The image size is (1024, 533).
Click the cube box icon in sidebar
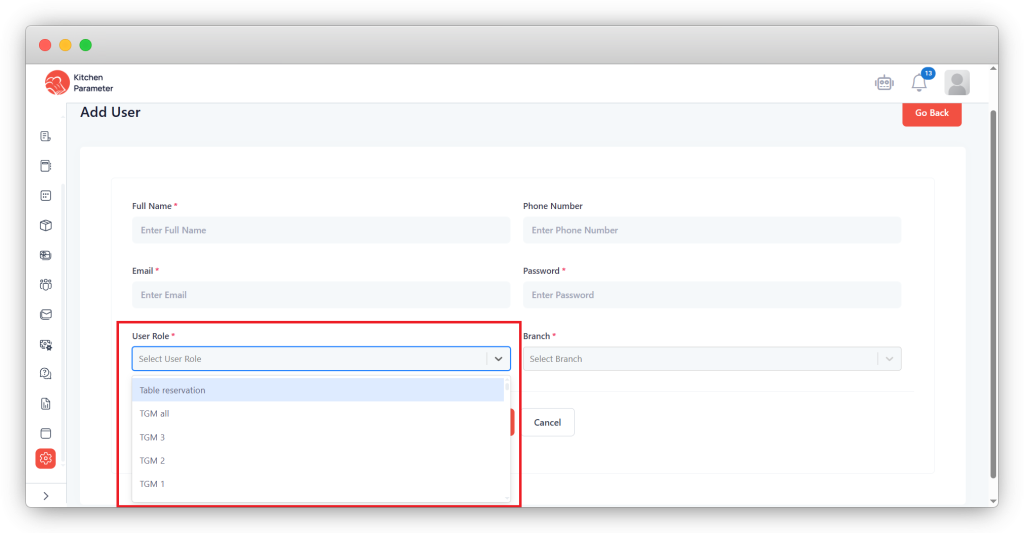point(45,225)
